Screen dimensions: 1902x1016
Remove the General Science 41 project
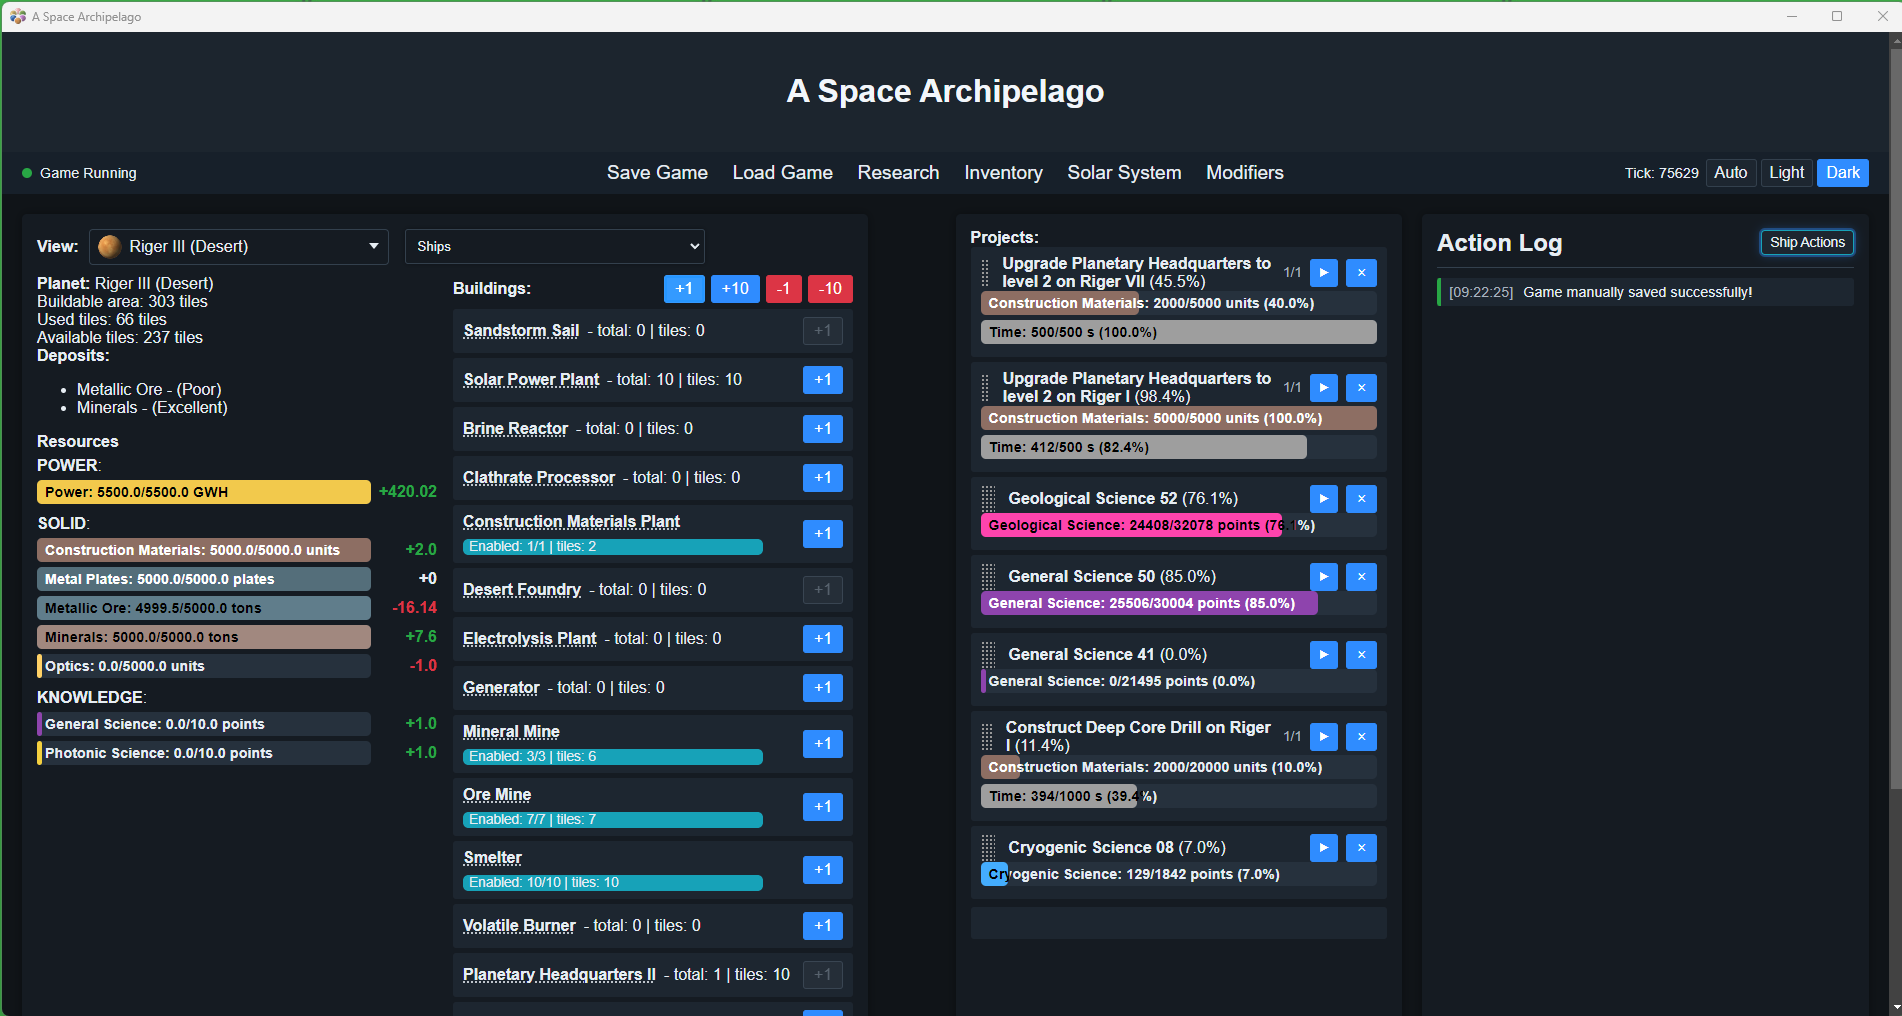coord(1361,655)
